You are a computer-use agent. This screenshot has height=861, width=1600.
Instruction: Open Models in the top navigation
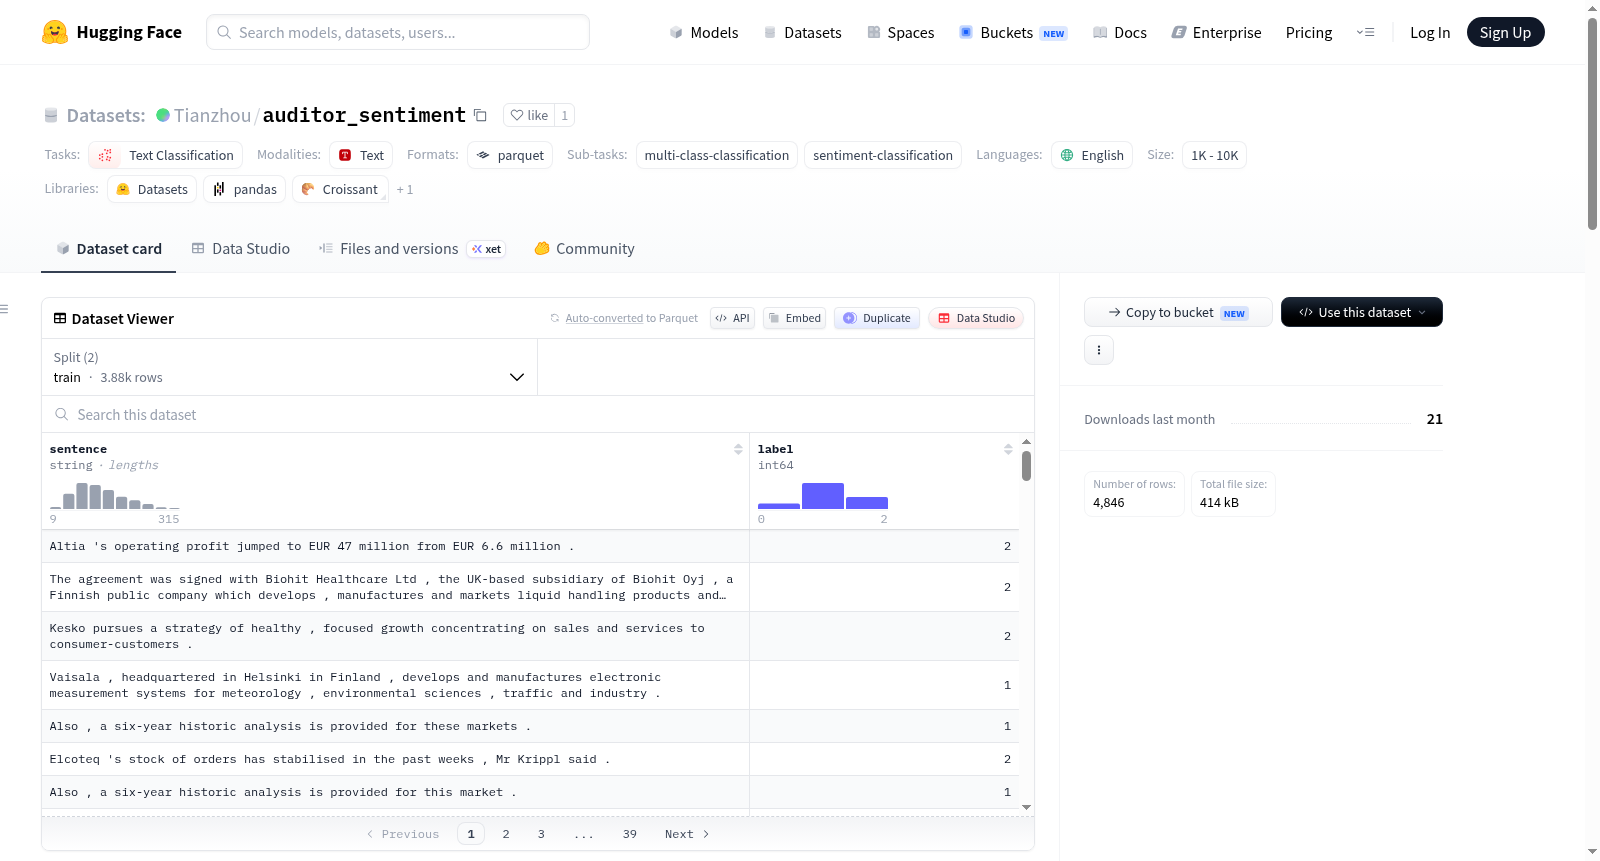pos(704,33)
